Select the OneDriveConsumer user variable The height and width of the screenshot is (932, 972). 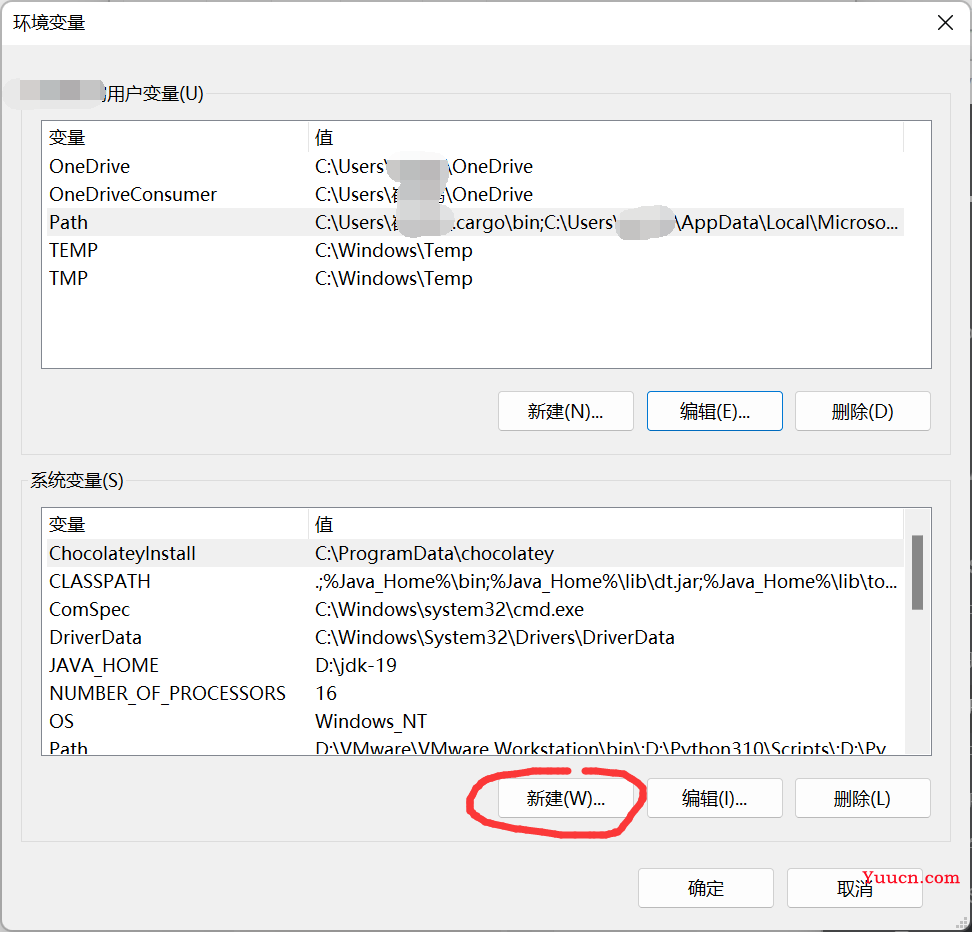point(475,194)
